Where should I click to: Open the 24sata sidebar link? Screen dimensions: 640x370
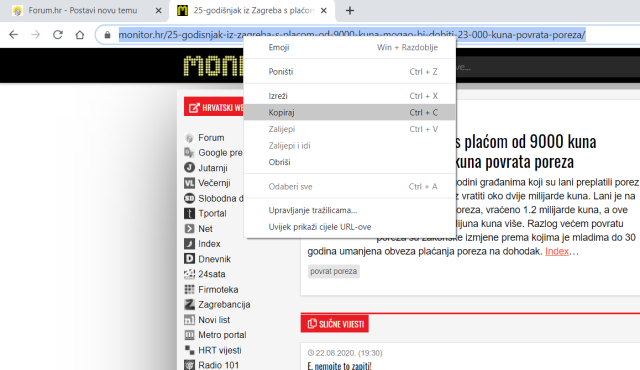point(211,274)
